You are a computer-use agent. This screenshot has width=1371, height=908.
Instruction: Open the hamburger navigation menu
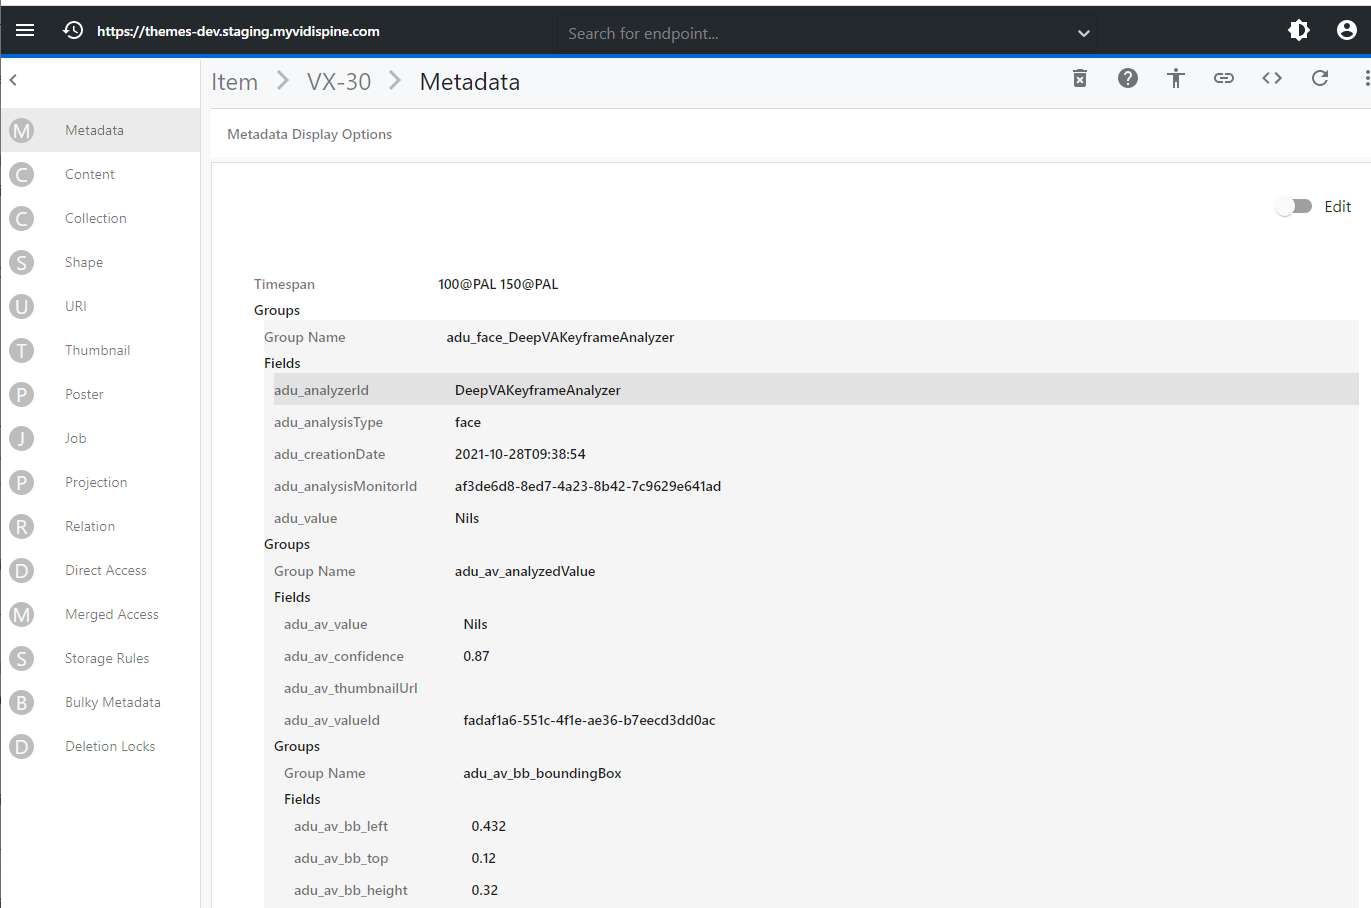[x=25, y=30]
